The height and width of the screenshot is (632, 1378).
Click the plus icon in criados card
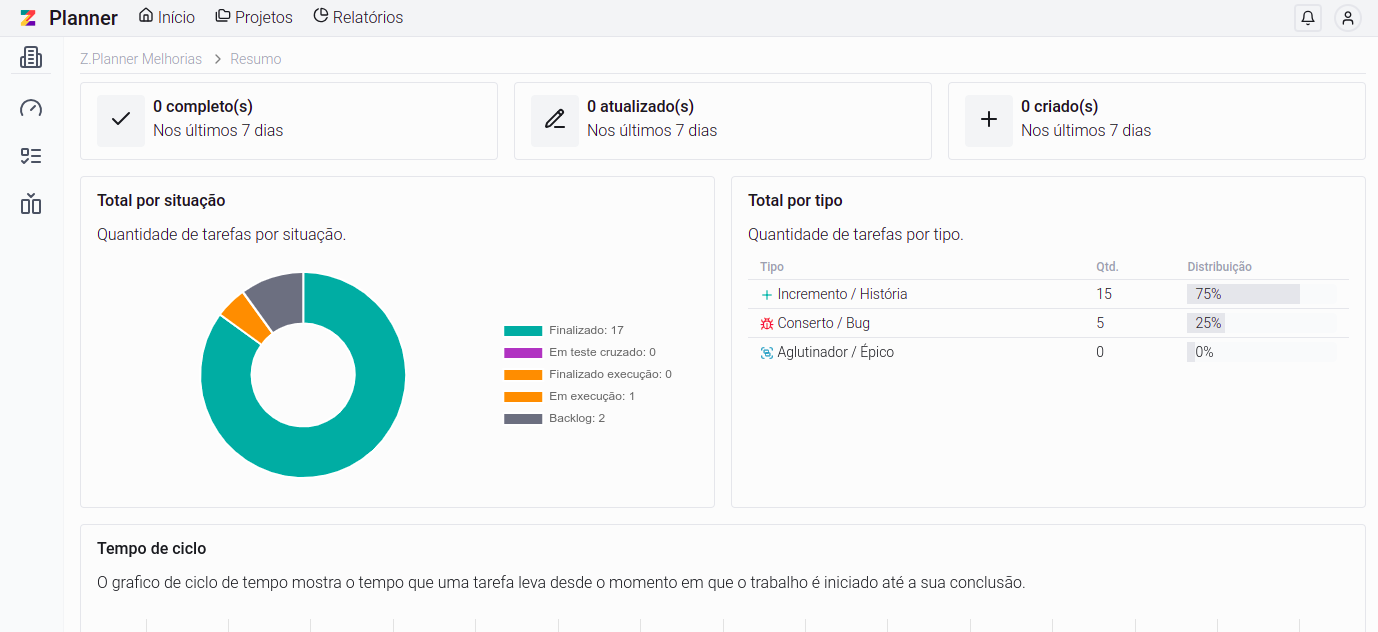989,119
